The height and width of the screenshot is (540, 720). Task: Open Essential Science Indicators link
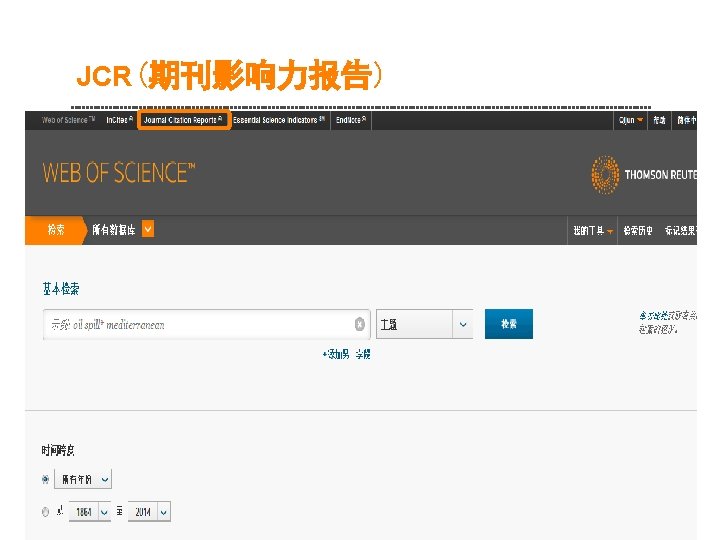point(279,120)
